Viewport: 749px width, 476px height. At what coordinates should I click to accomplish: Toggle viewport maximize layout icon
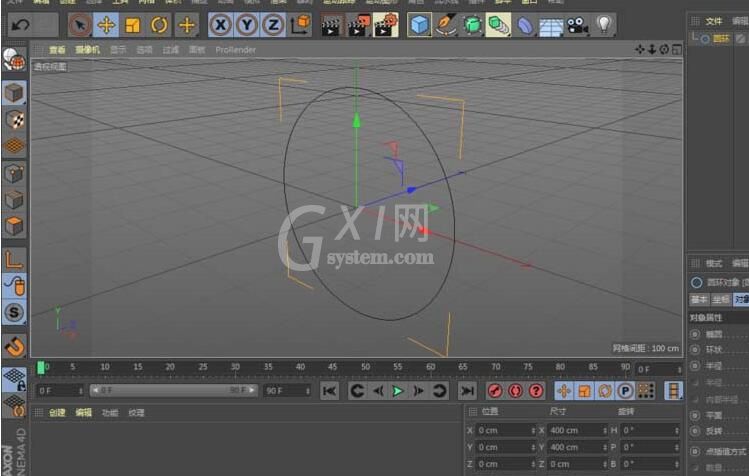tap(676, 49)
